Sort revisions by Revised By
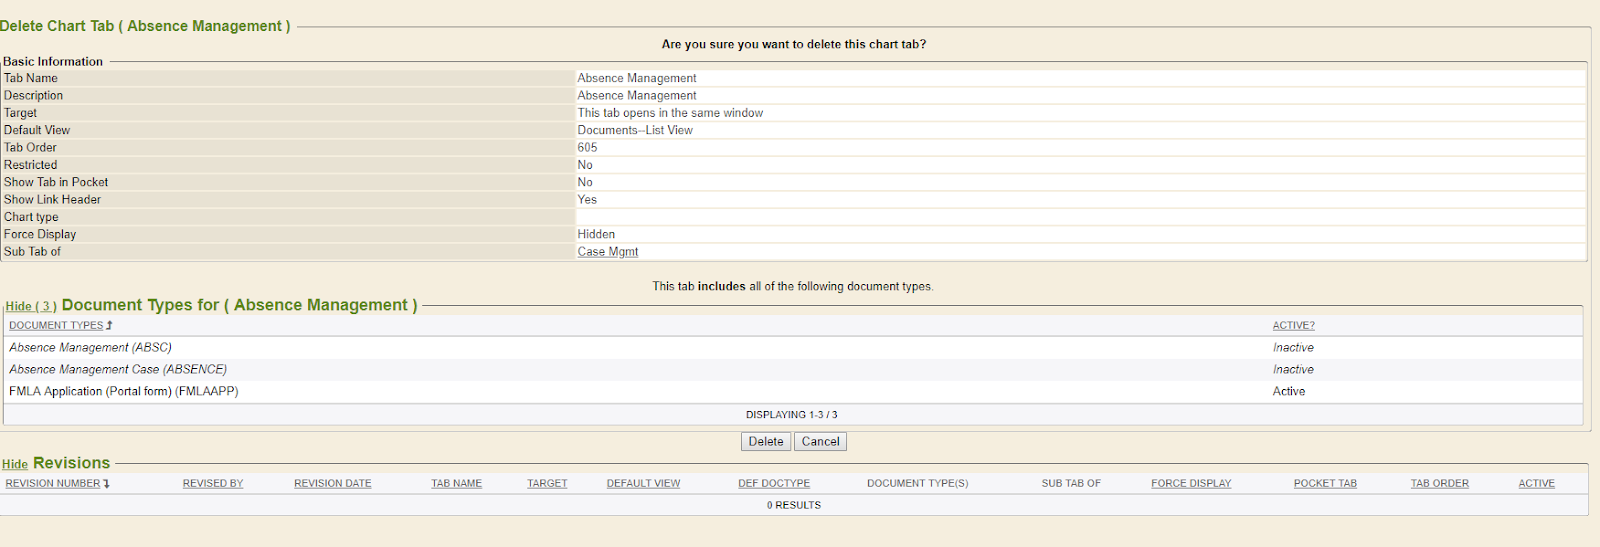Viewport: 1600px width, 547px height. tap(213, 484)
